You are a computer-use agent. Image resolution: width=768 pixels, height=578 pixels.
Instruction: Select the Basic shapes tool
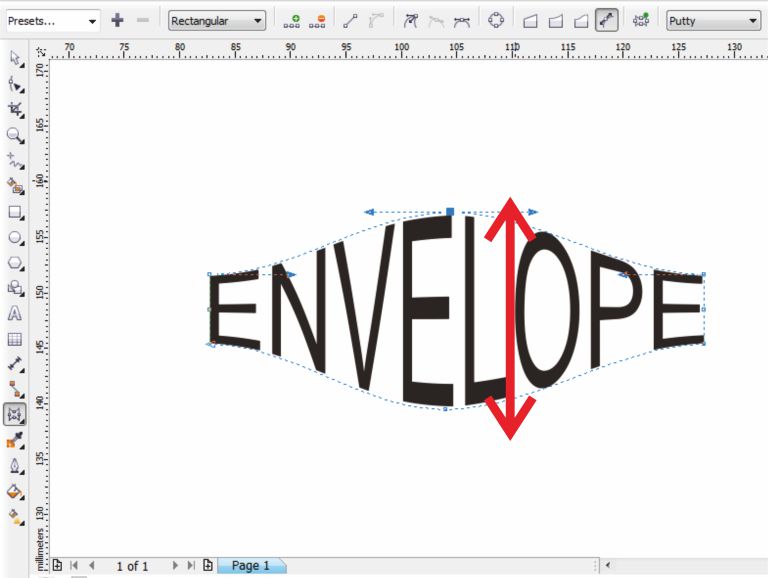pyautogui.click(x=15, y=288)
